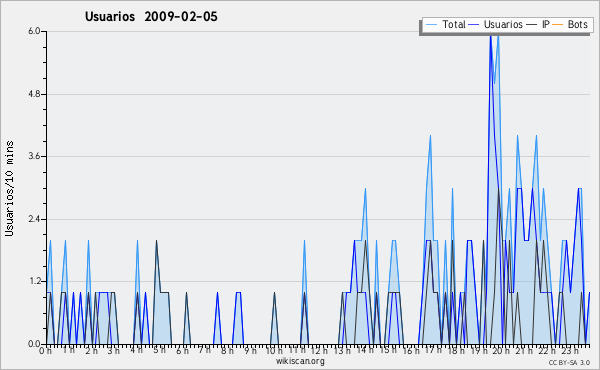
Task: Click the '21 h' x-axis label
Action: pos(525,351)
